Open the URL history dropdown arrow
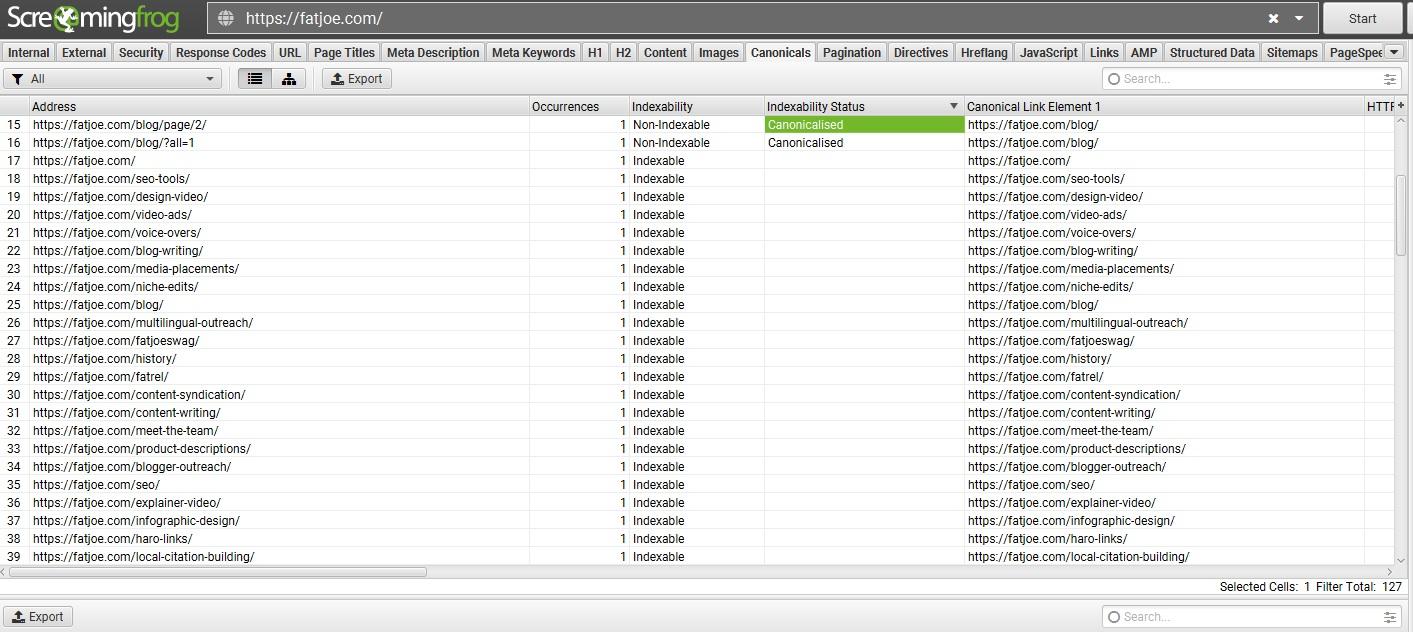This screenshot has height=632, width=1413. tap(1299, 19)
